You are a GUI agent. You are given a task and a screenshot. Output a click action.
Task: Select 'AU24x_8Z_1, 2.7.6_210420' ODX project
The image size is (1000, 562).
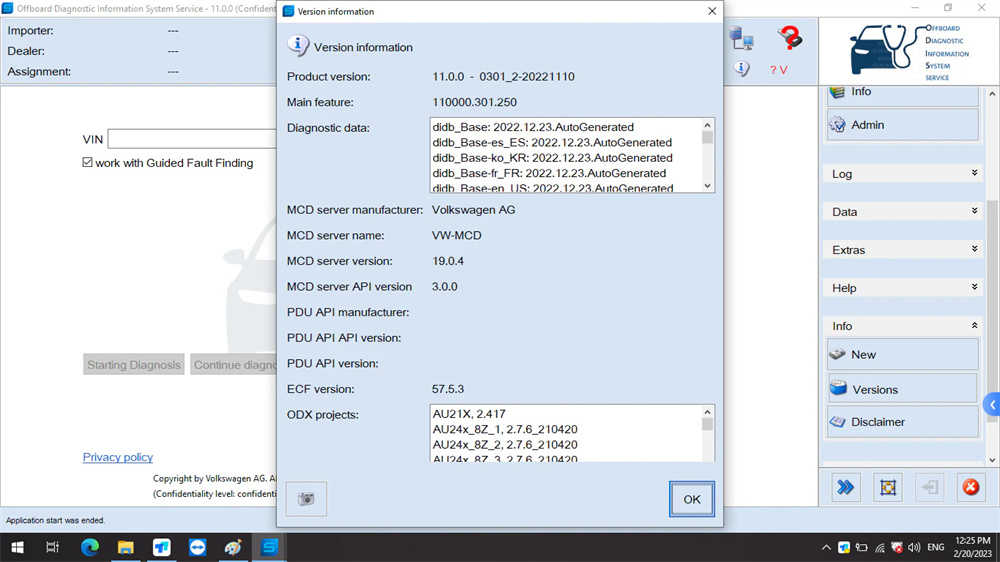[504, 429]
